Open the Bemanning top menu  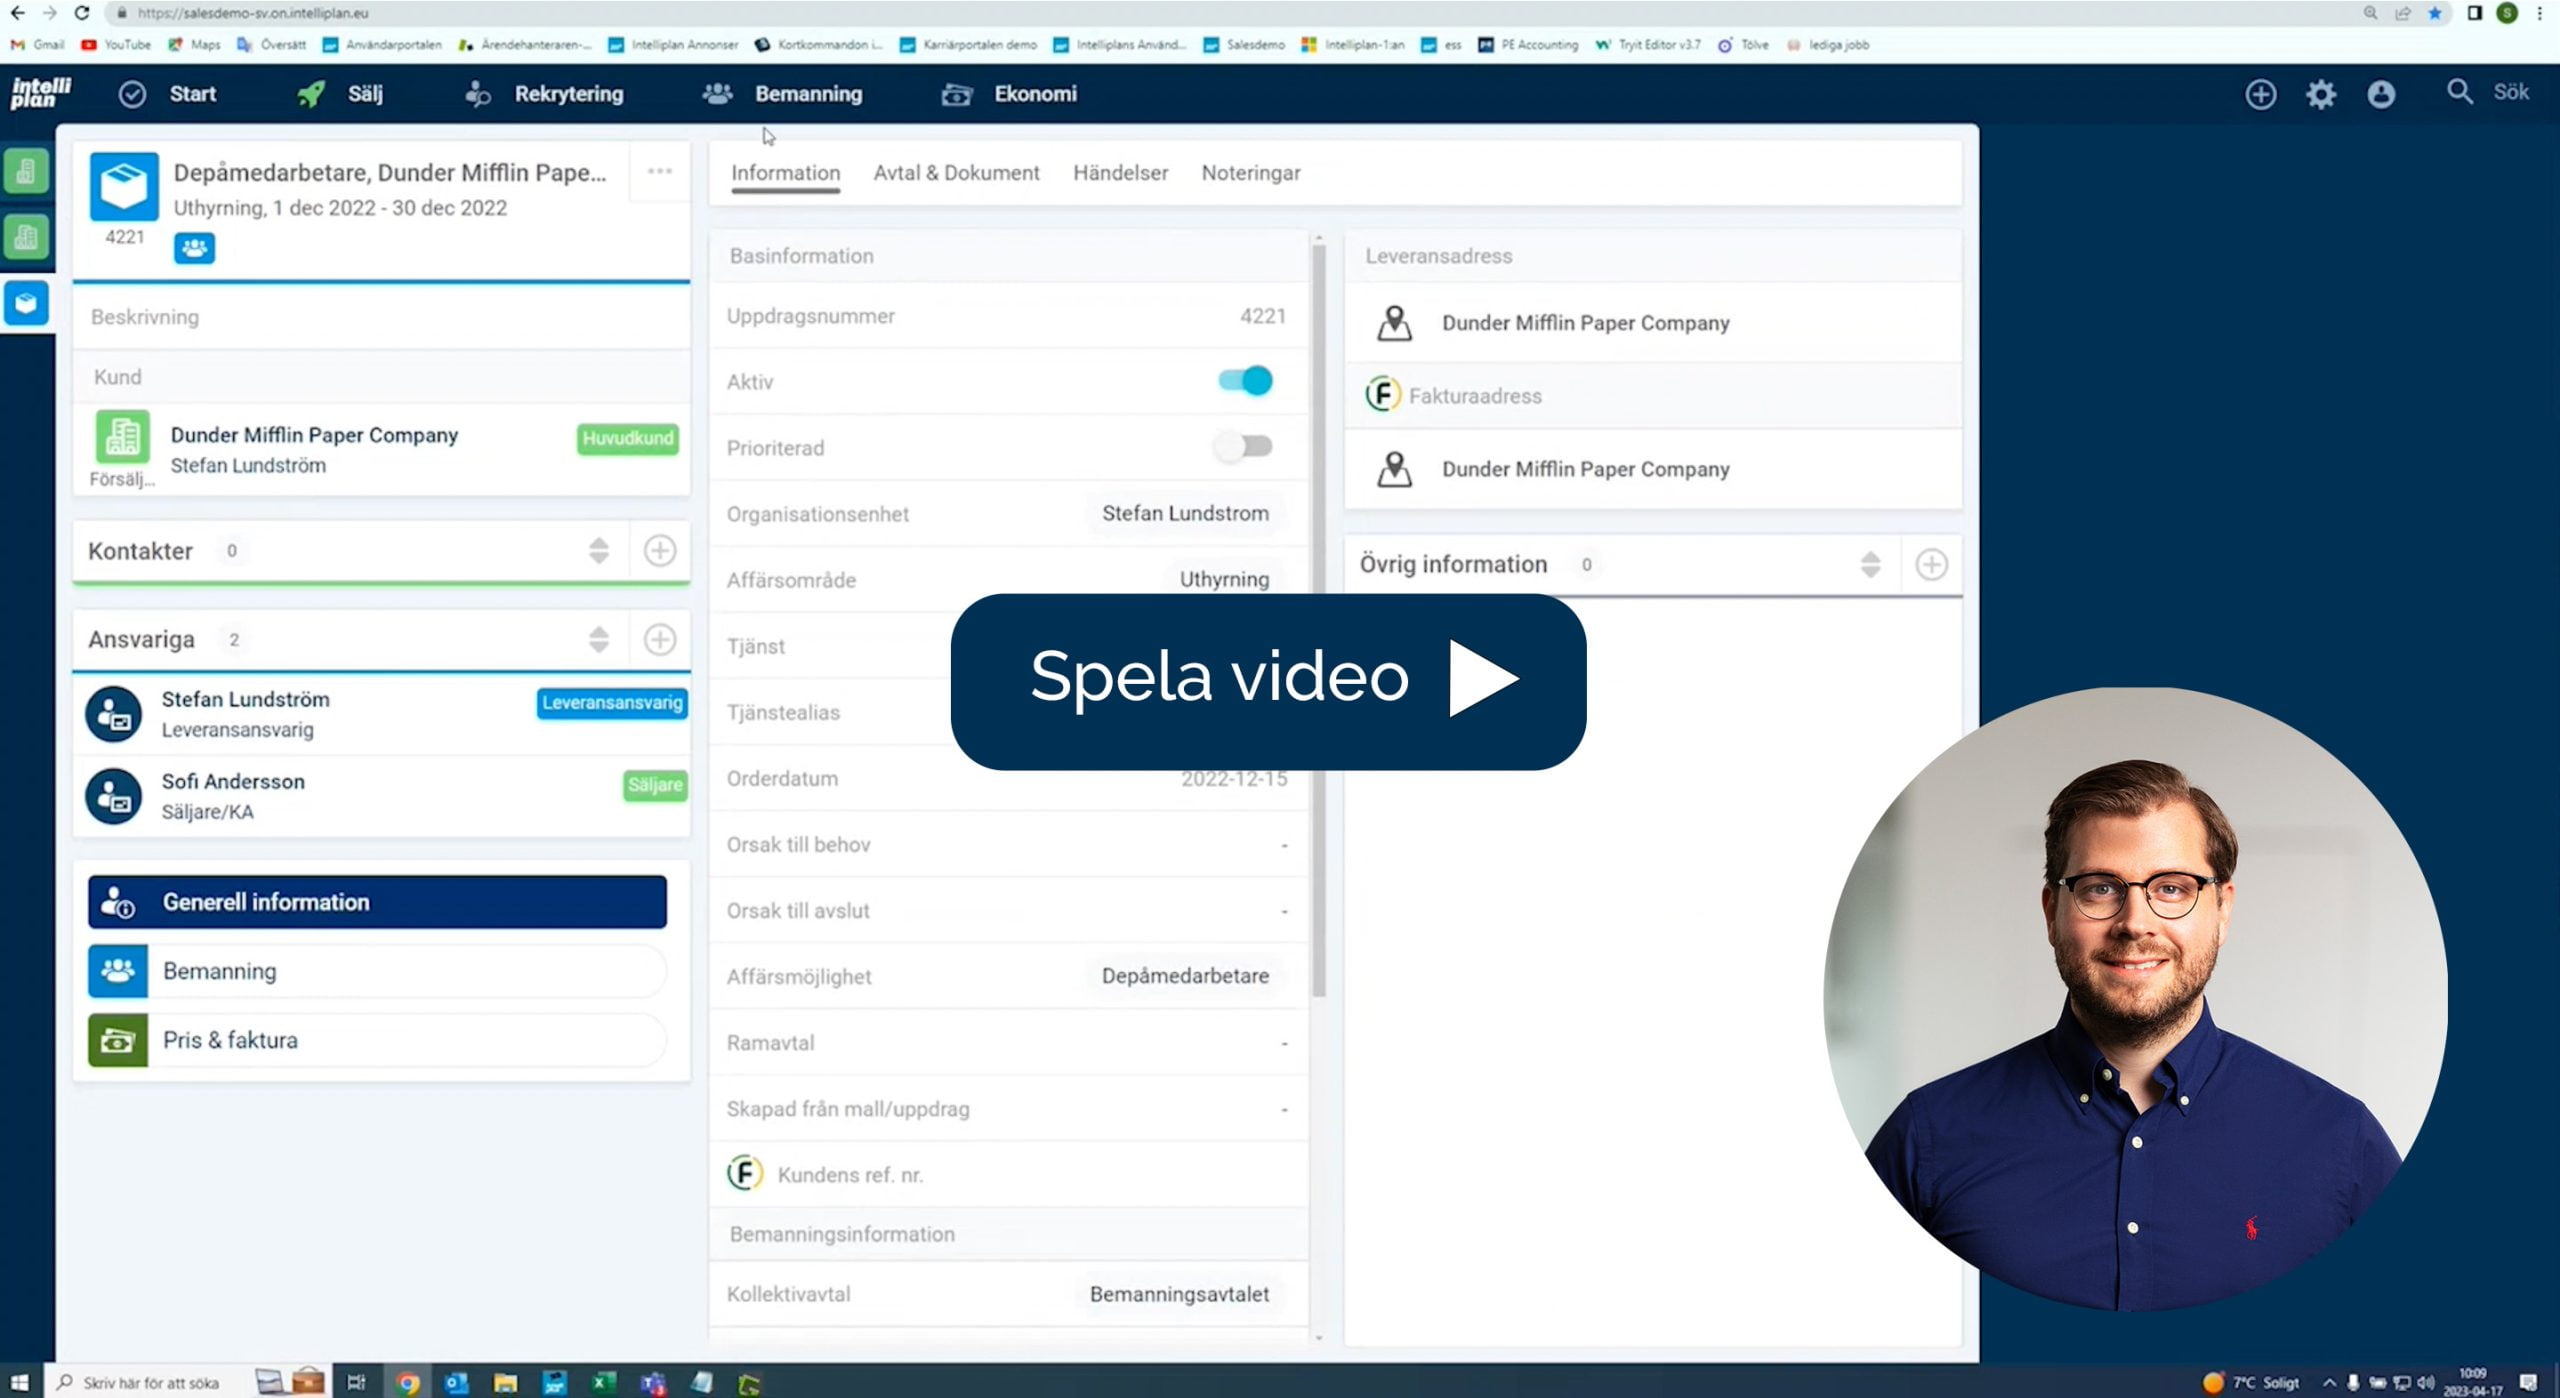807,94
